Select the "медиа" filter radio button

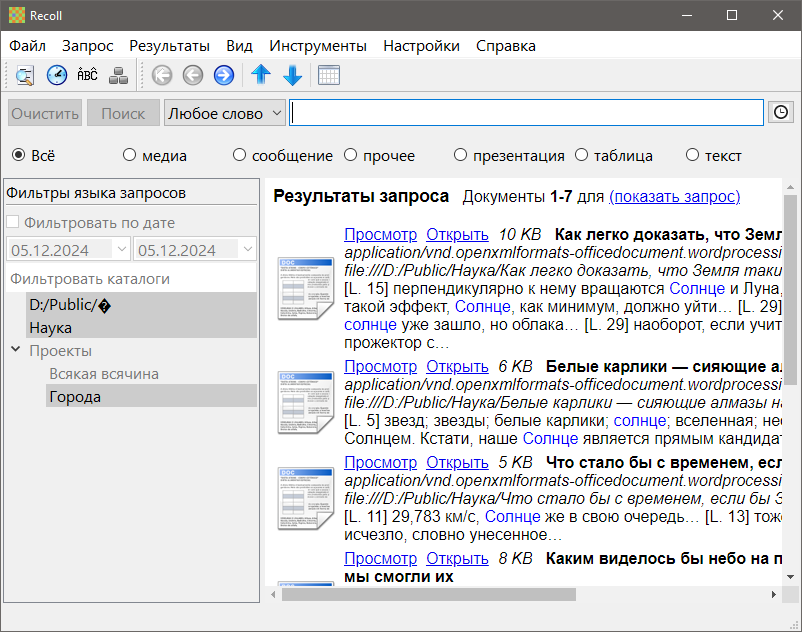point(130,155)
